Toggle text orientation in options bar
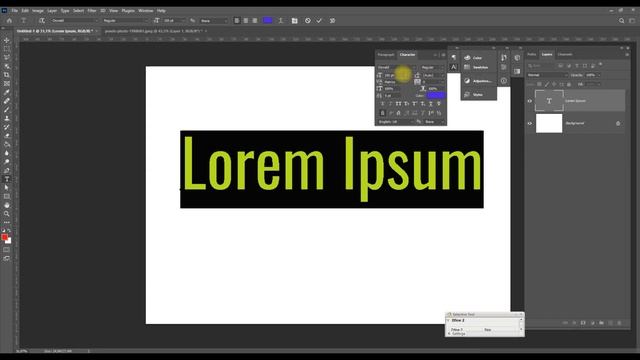Image resolution: width=640 pixels, height=360 pixels. click(42, 20)
